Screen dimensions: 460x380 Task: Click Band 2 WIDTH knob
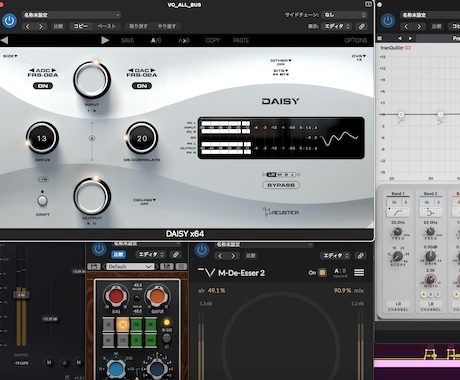pyautogui.click(x=430, y=279)
